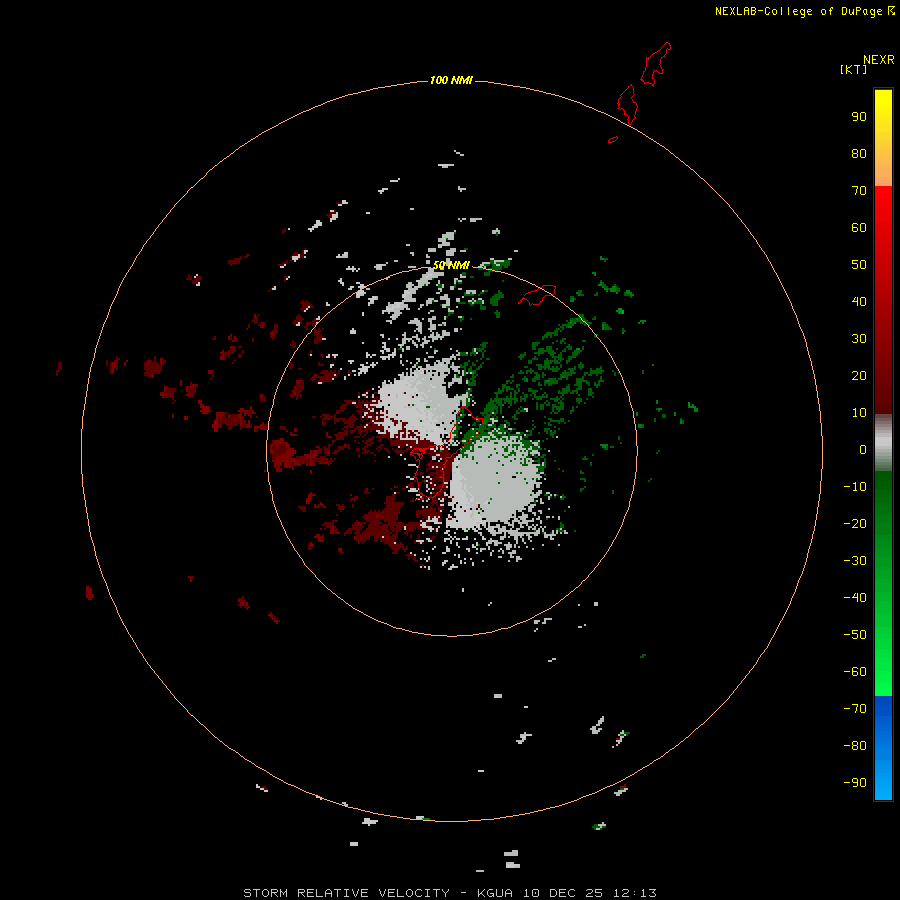Click the -50 value on velocity scale

point(855,635)
